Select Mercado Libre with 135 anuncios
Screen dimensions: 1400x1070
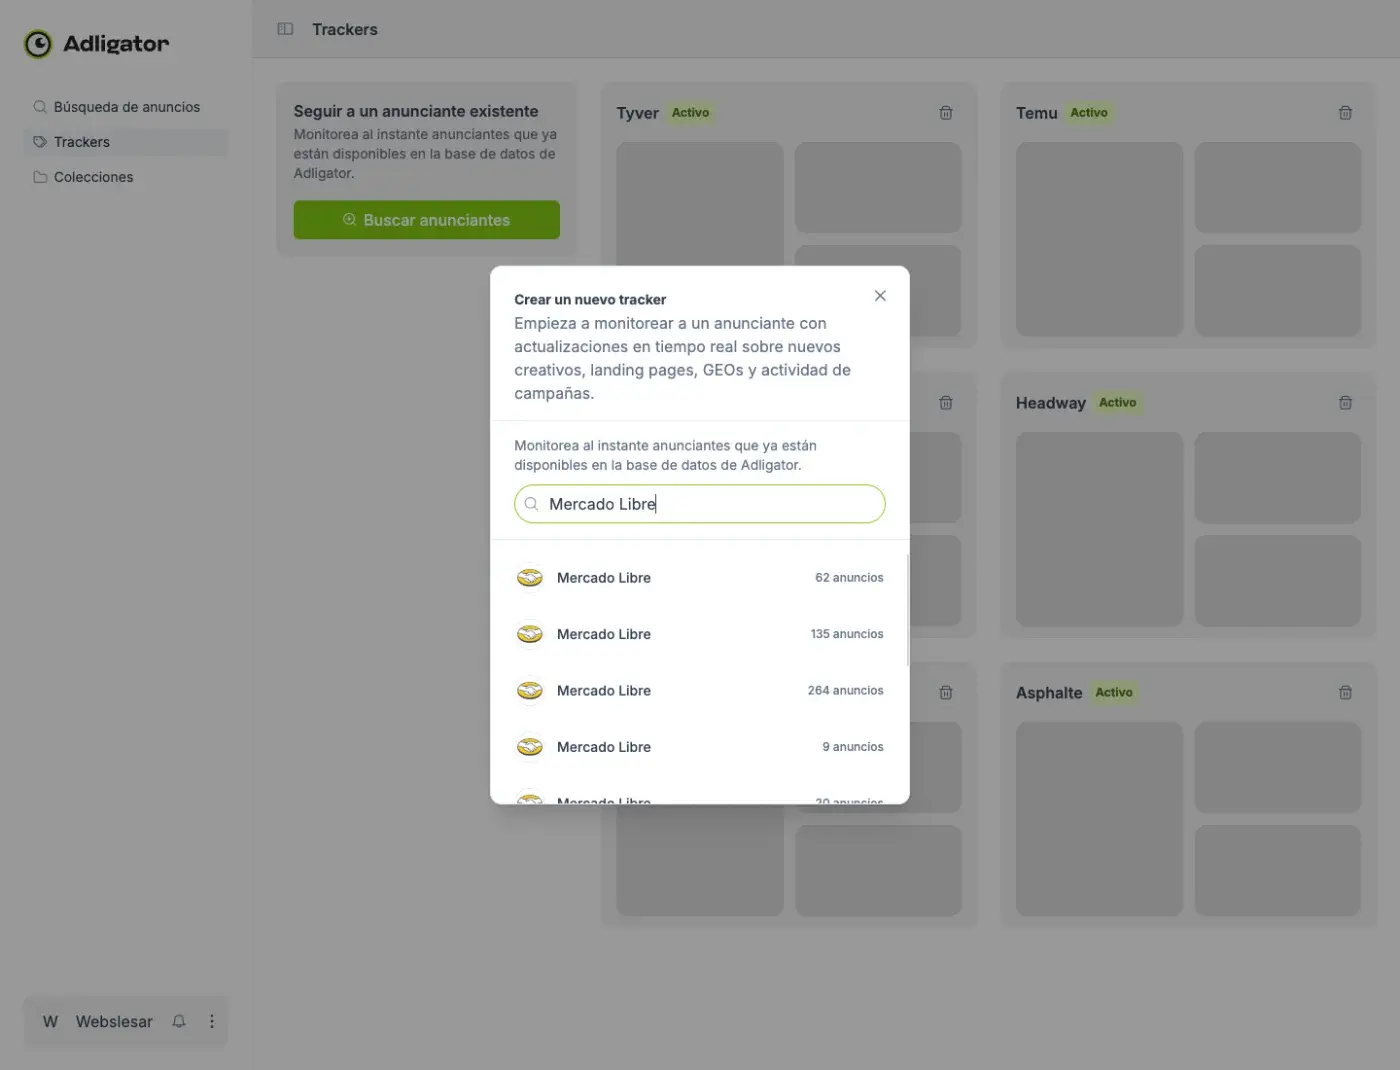point(699,634)
